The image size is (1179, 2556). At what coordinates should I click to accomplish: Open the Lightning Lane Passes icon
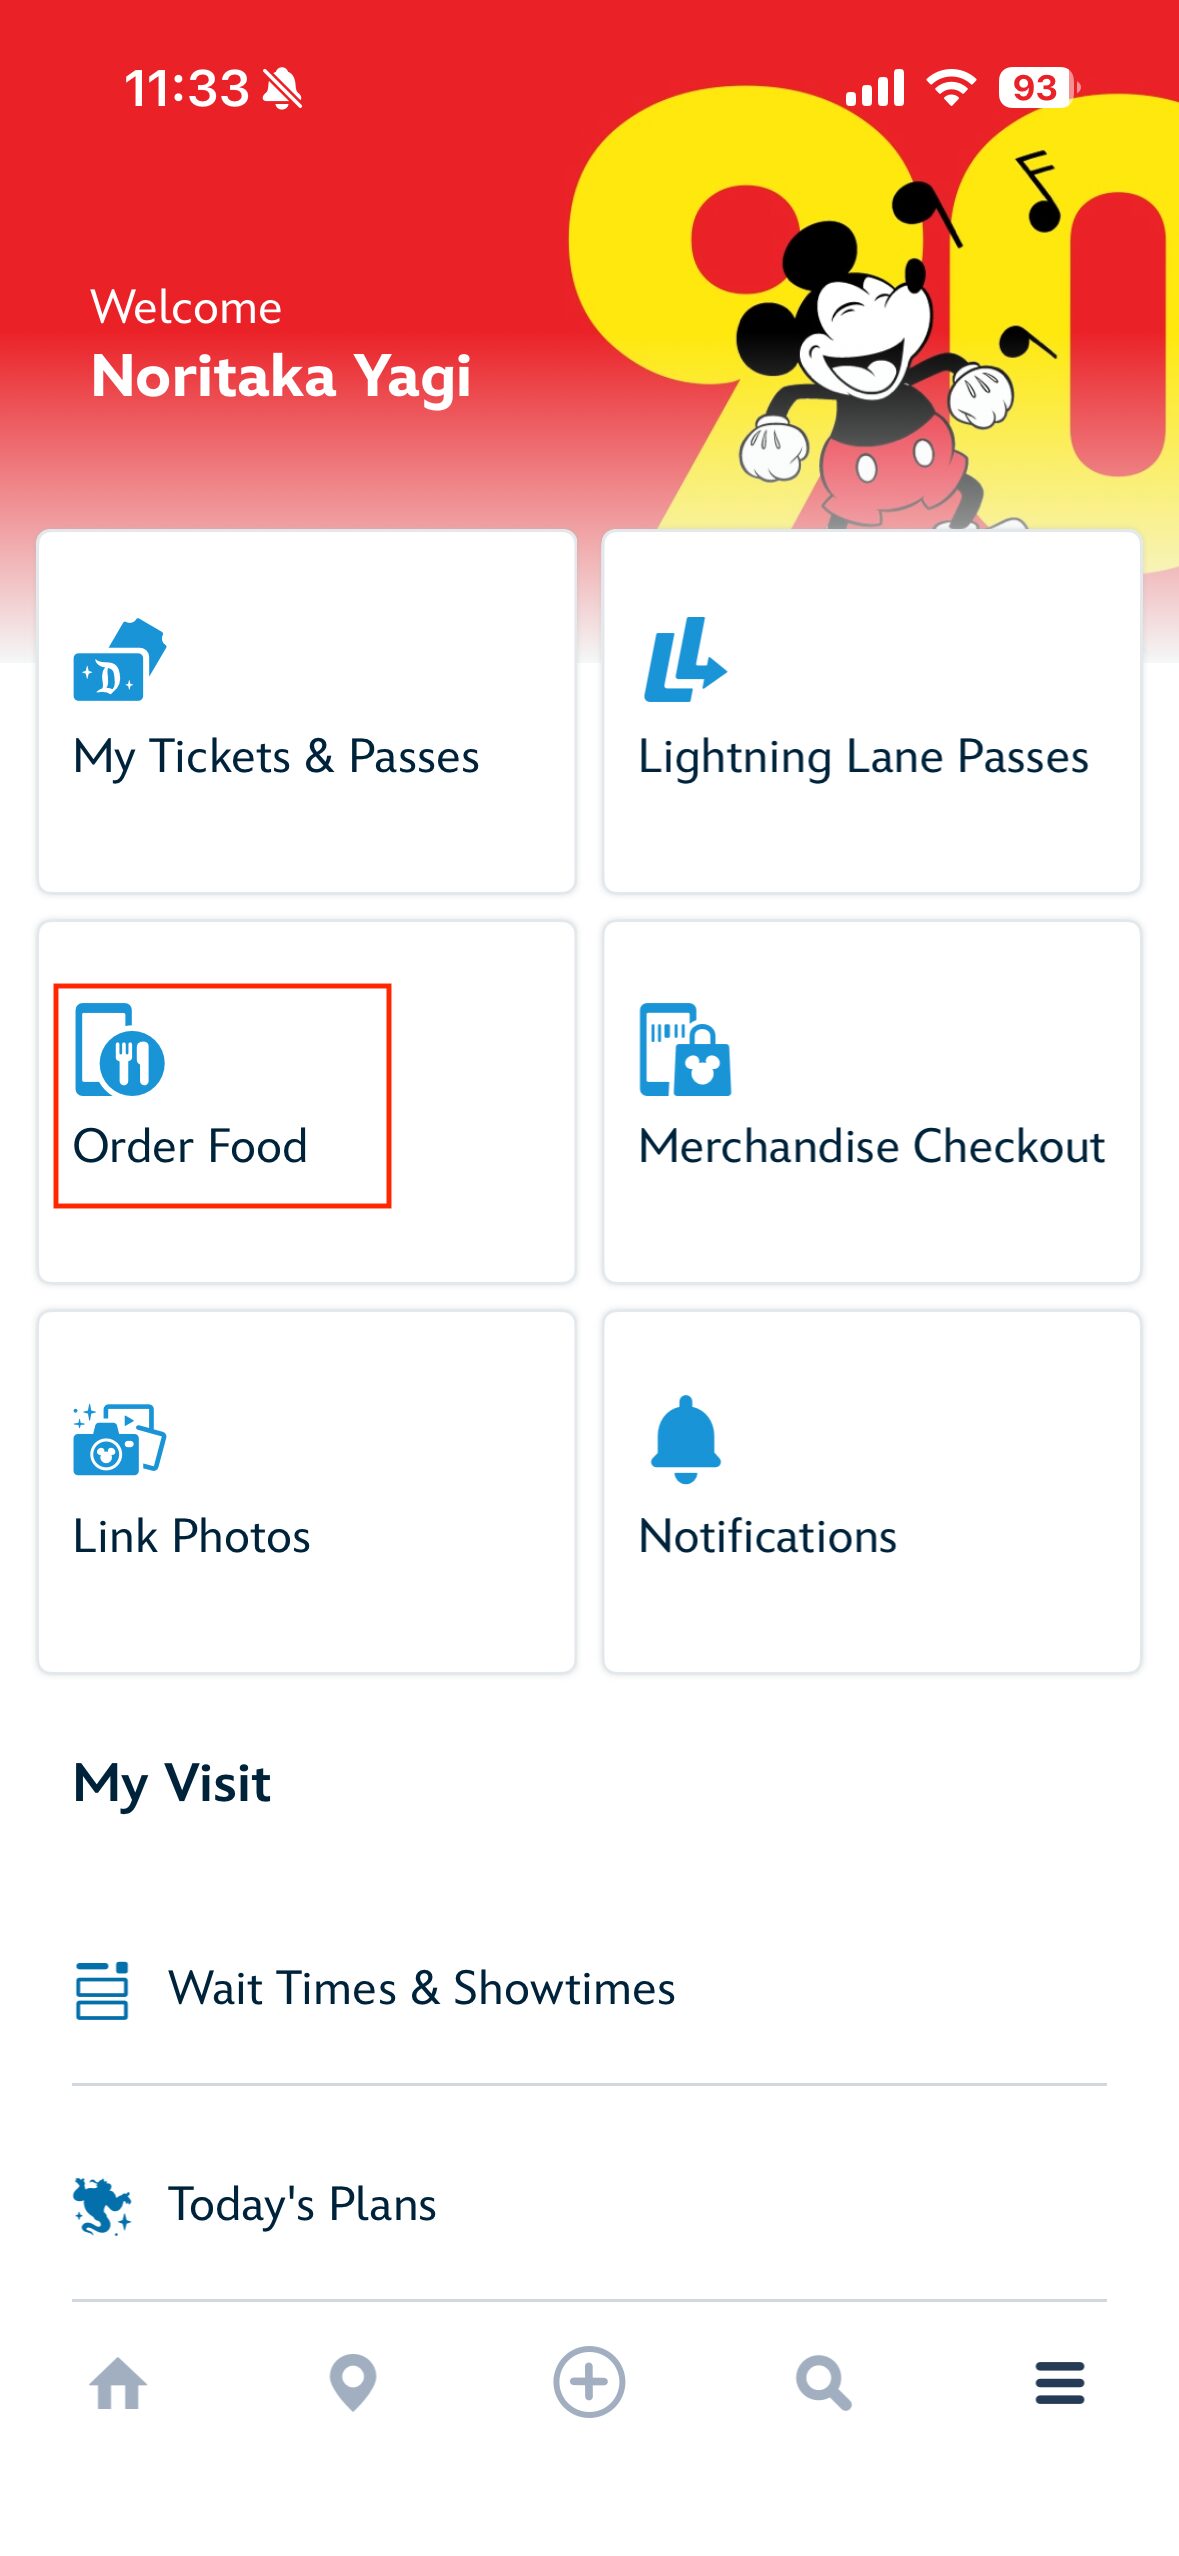pyautogui.click(x=685, y=660)
